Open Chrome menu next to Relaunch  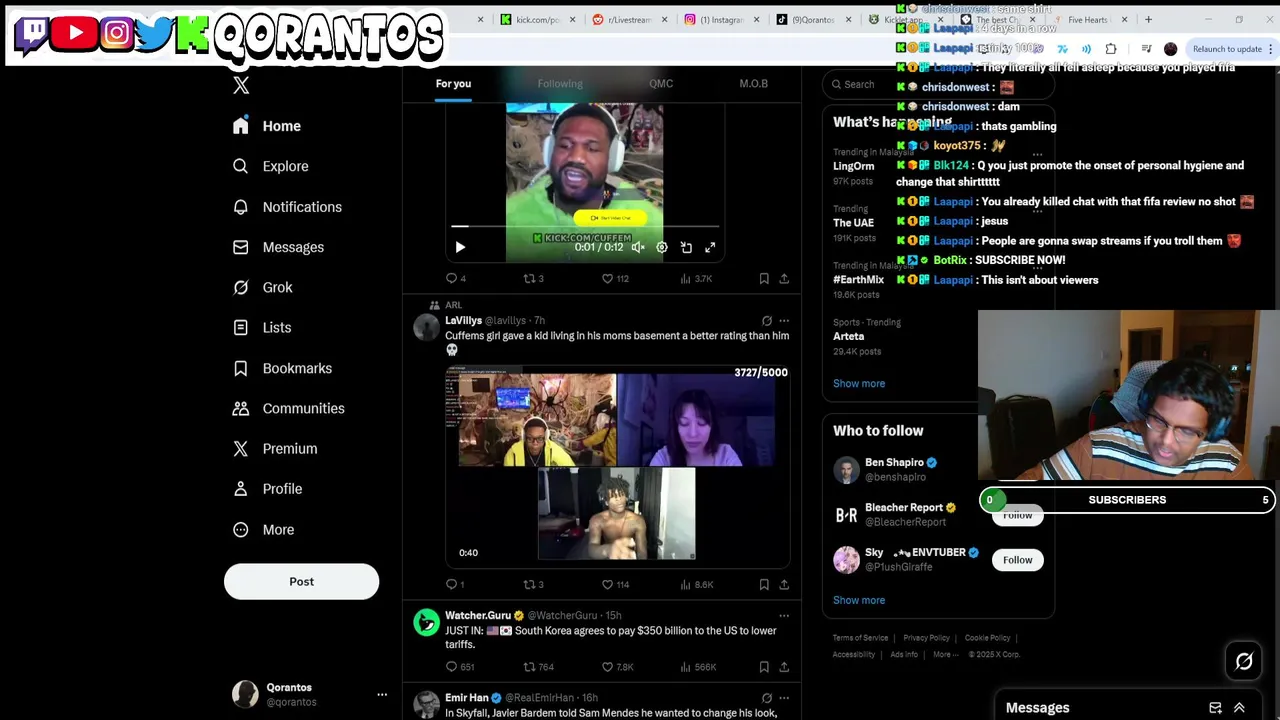1271,48
